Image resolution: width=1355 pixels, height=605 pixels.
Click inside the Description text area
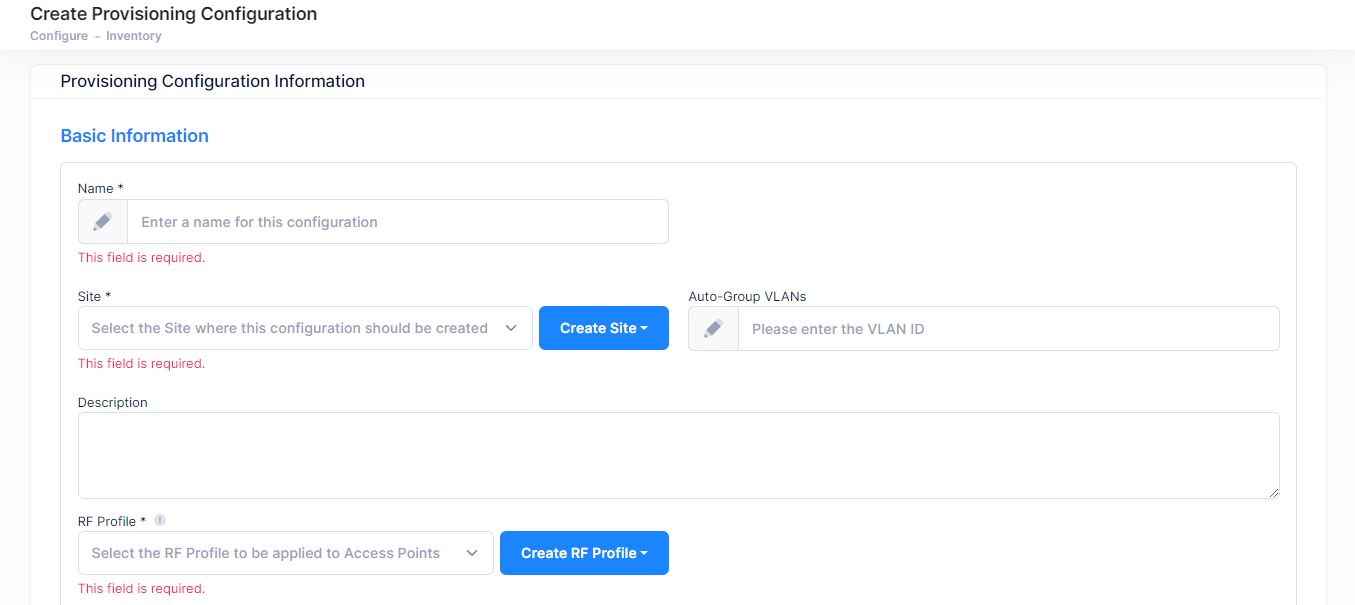tap(678, 455)
